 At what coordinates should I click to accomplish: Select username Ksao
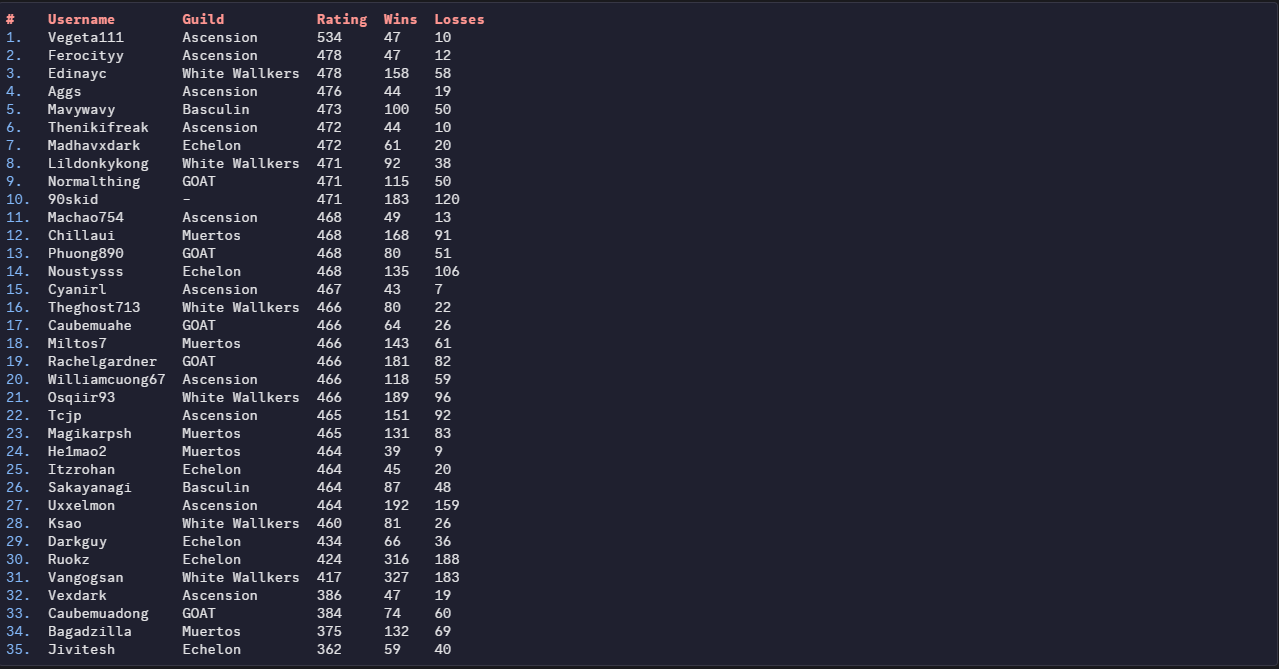coord(65,523)
